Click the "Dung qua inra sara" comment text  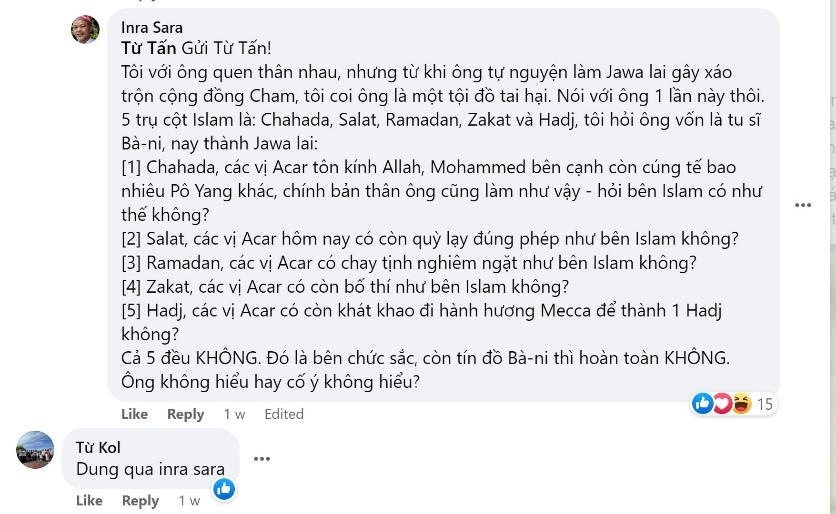(x=150, y=469)
